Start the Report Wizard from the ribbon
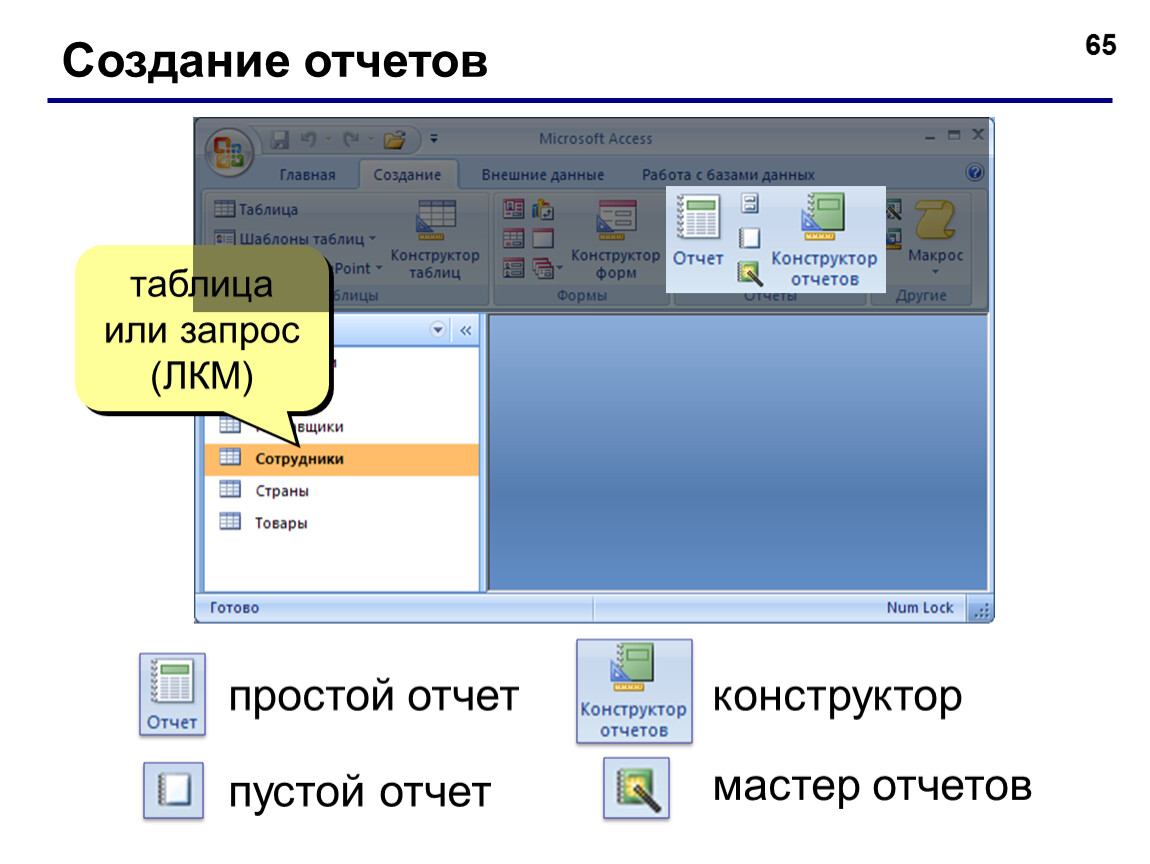Screen dimensions: 1150x864 point(750,273)
